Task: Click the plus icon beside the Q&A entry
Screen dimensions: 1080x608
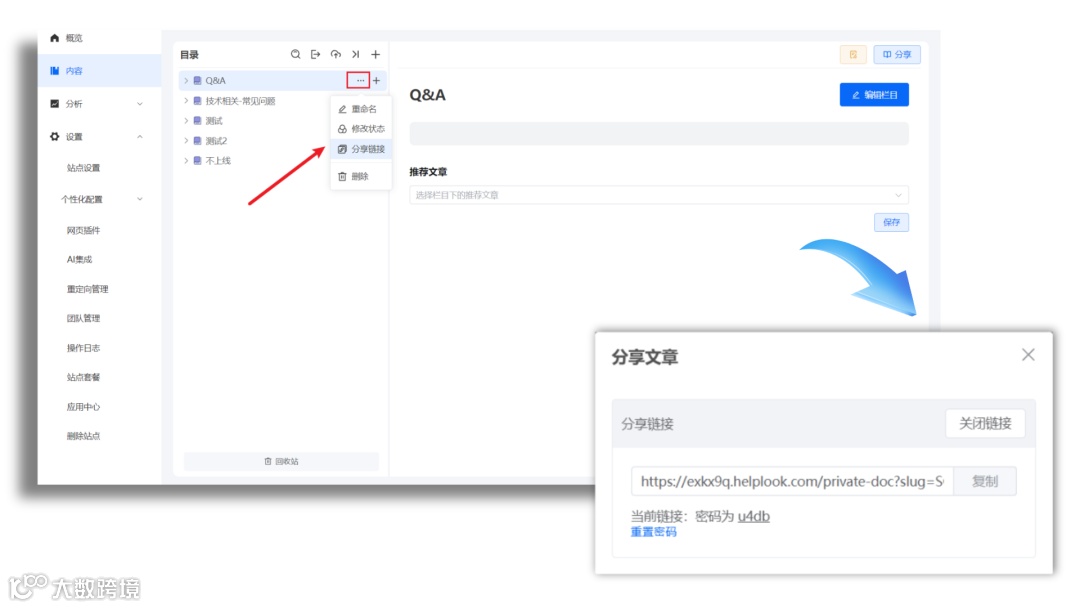Action: pyautogui.click(x=376, y=80)
